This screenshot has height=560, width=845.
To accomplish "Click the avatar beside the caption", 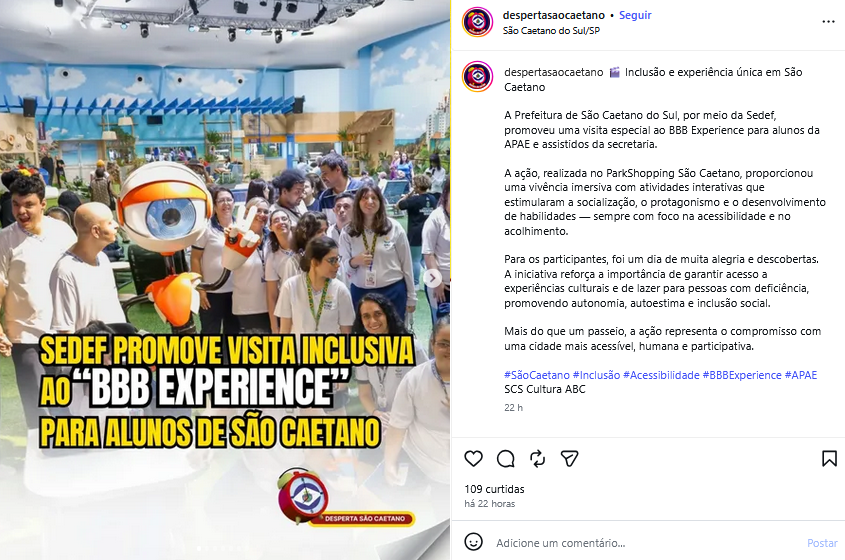I will pyautogui.click(x=477, y=77).
